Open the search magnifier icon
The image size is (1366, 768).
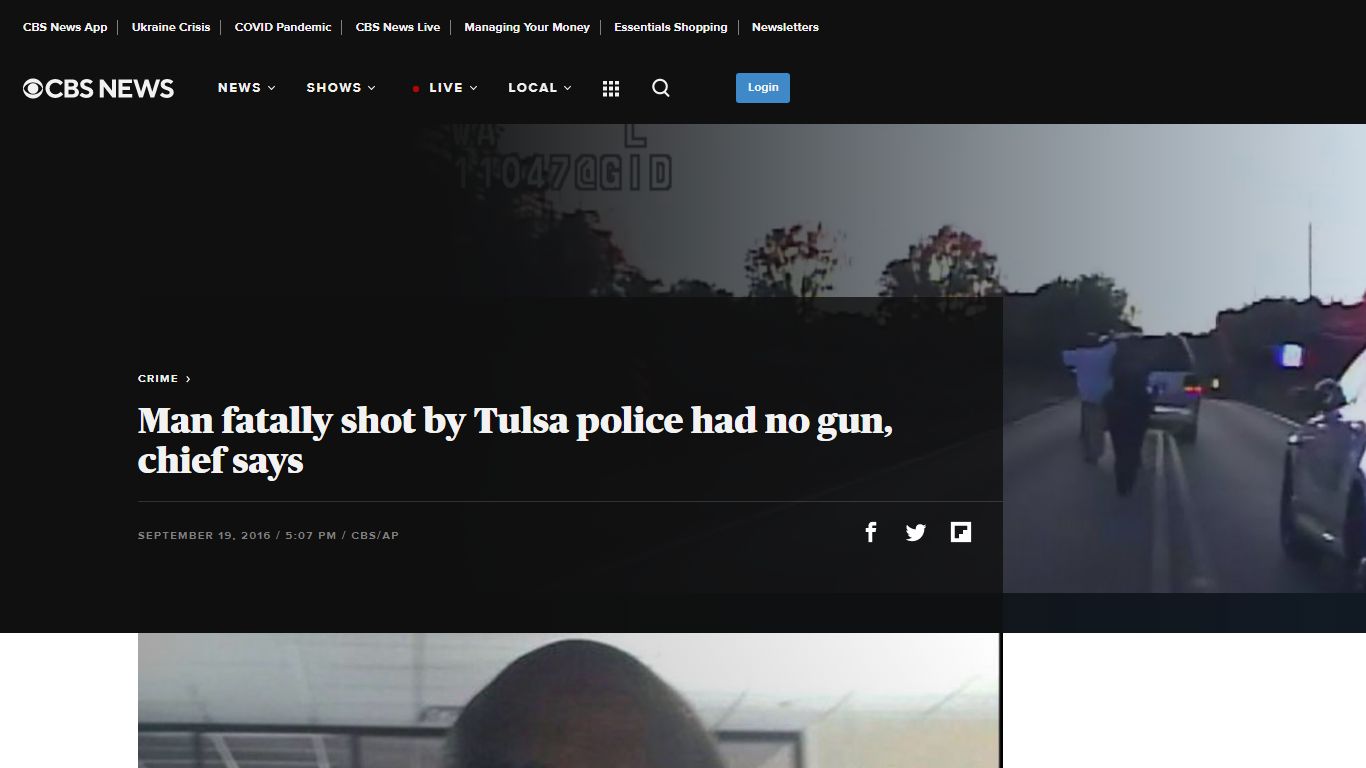[661, 88]
